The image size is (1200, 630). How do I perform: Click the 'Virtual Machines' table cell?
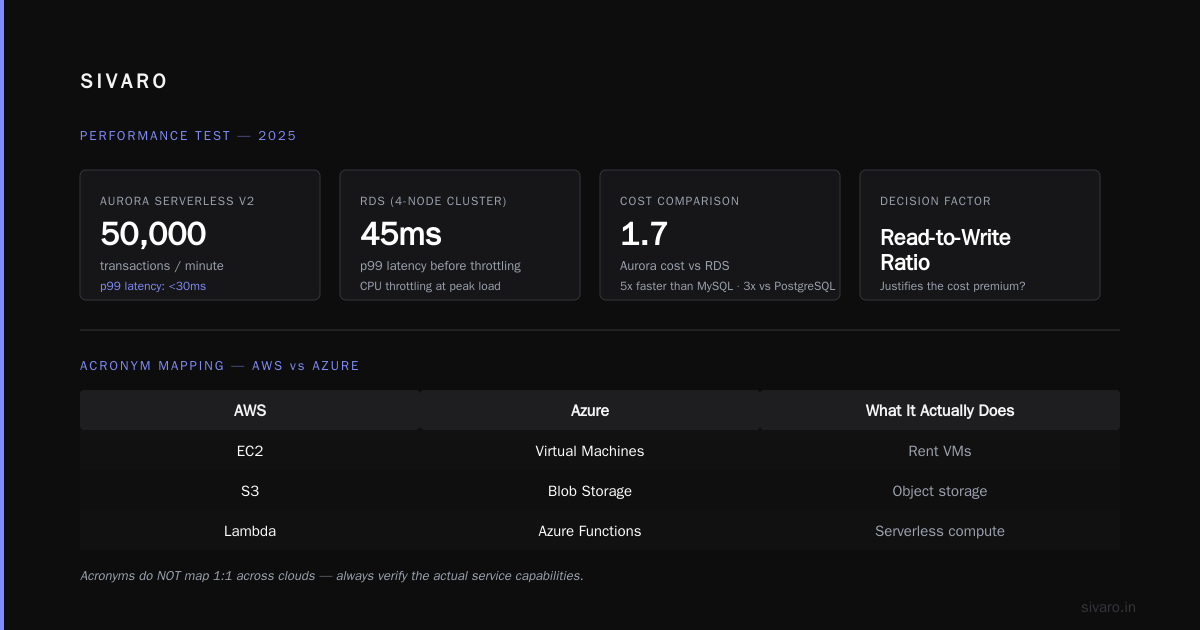click(x=590, y=451)
